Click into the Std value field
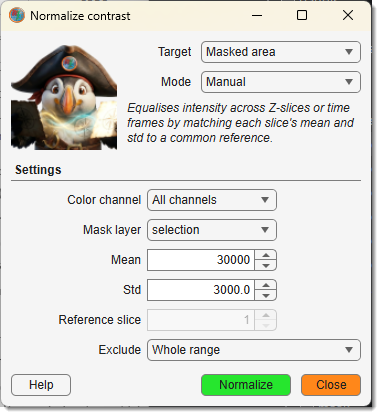The width and height of the screenshot is (381, 416). pos(201,290)
